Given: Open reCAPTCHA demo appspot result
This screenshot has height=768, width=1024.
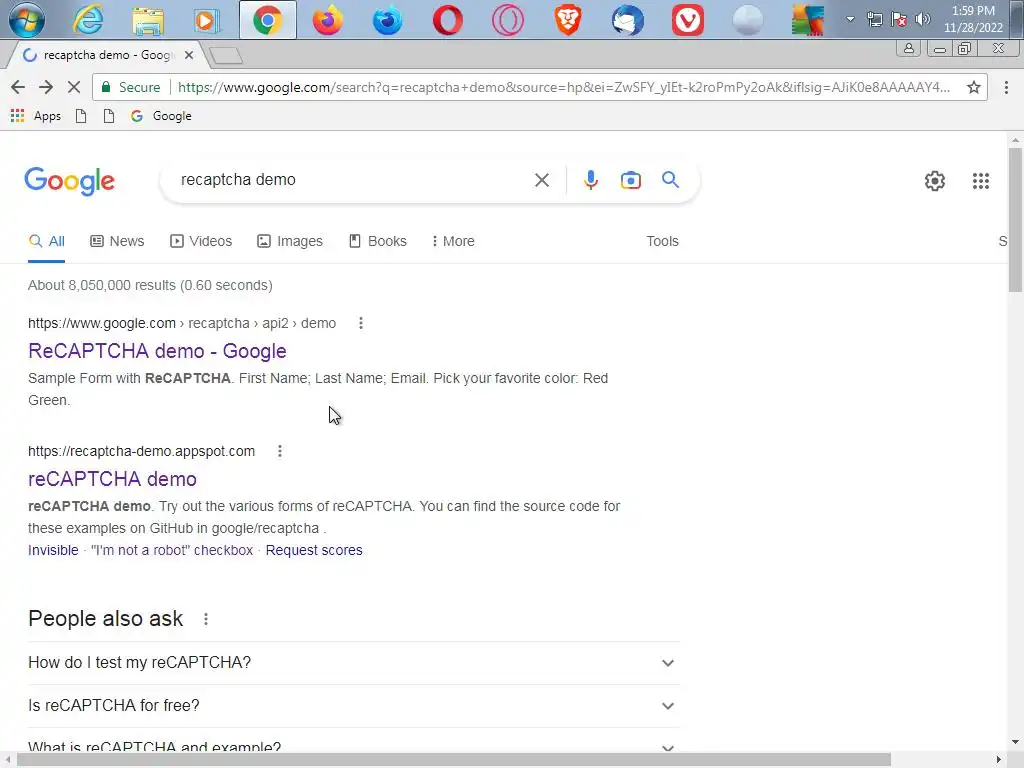Looking at the screenshot, I should click(112, 479).
